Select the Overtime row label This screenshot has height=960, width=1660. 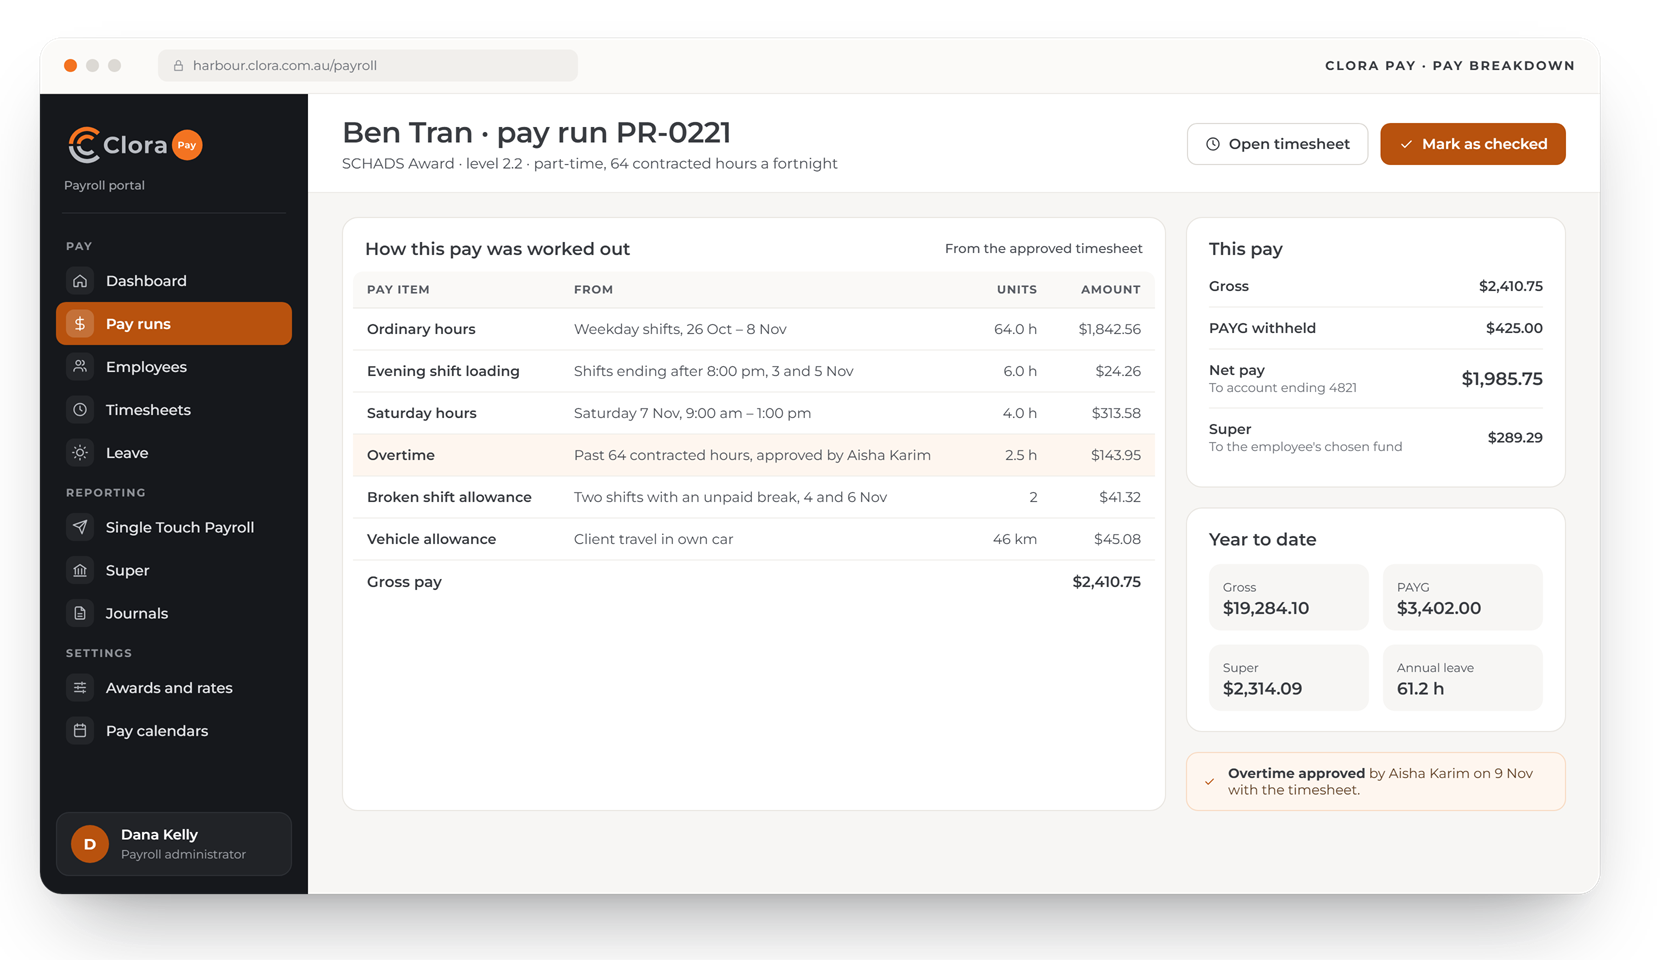point(401,455)
